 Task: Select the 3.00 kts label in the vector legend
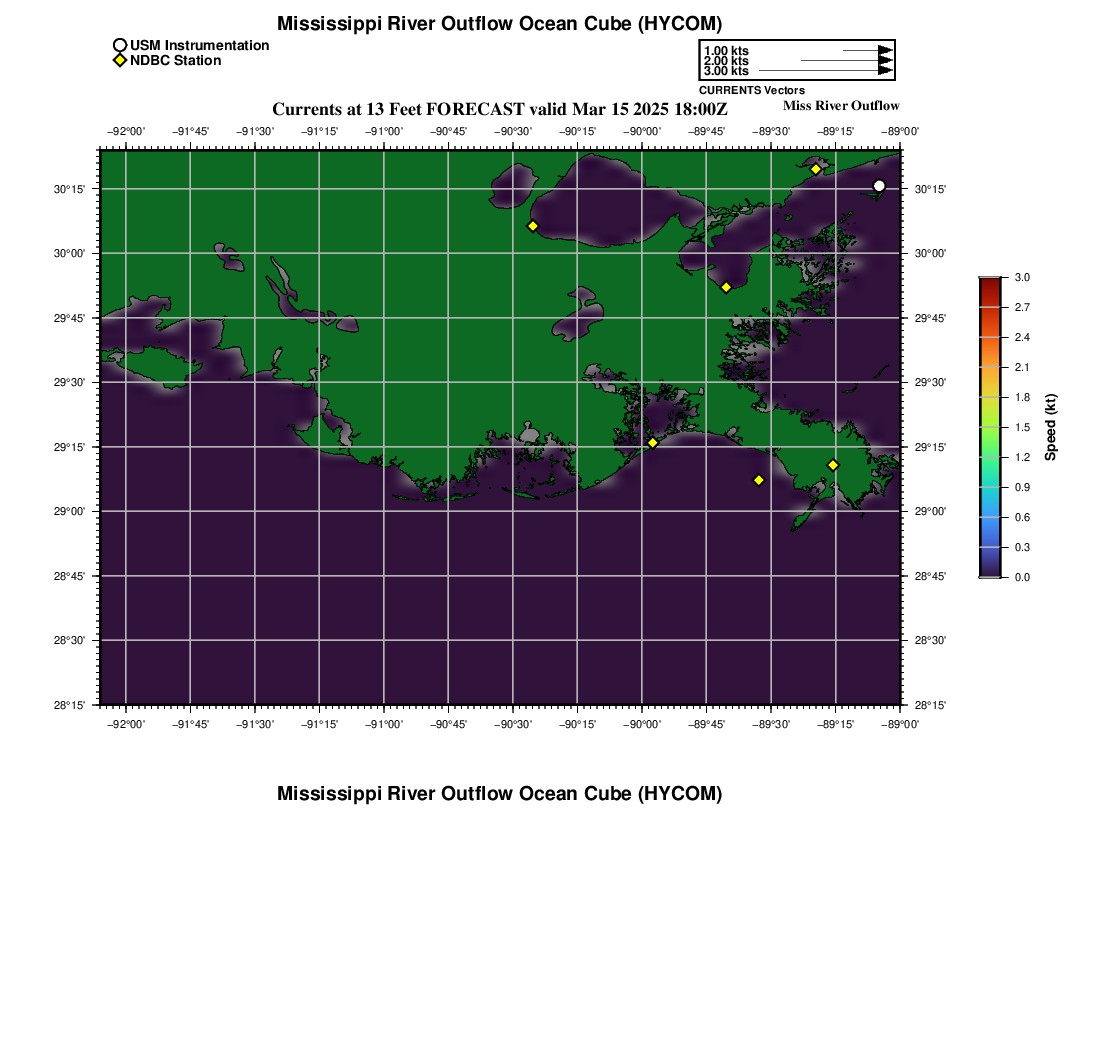click(x=726, y=71)
